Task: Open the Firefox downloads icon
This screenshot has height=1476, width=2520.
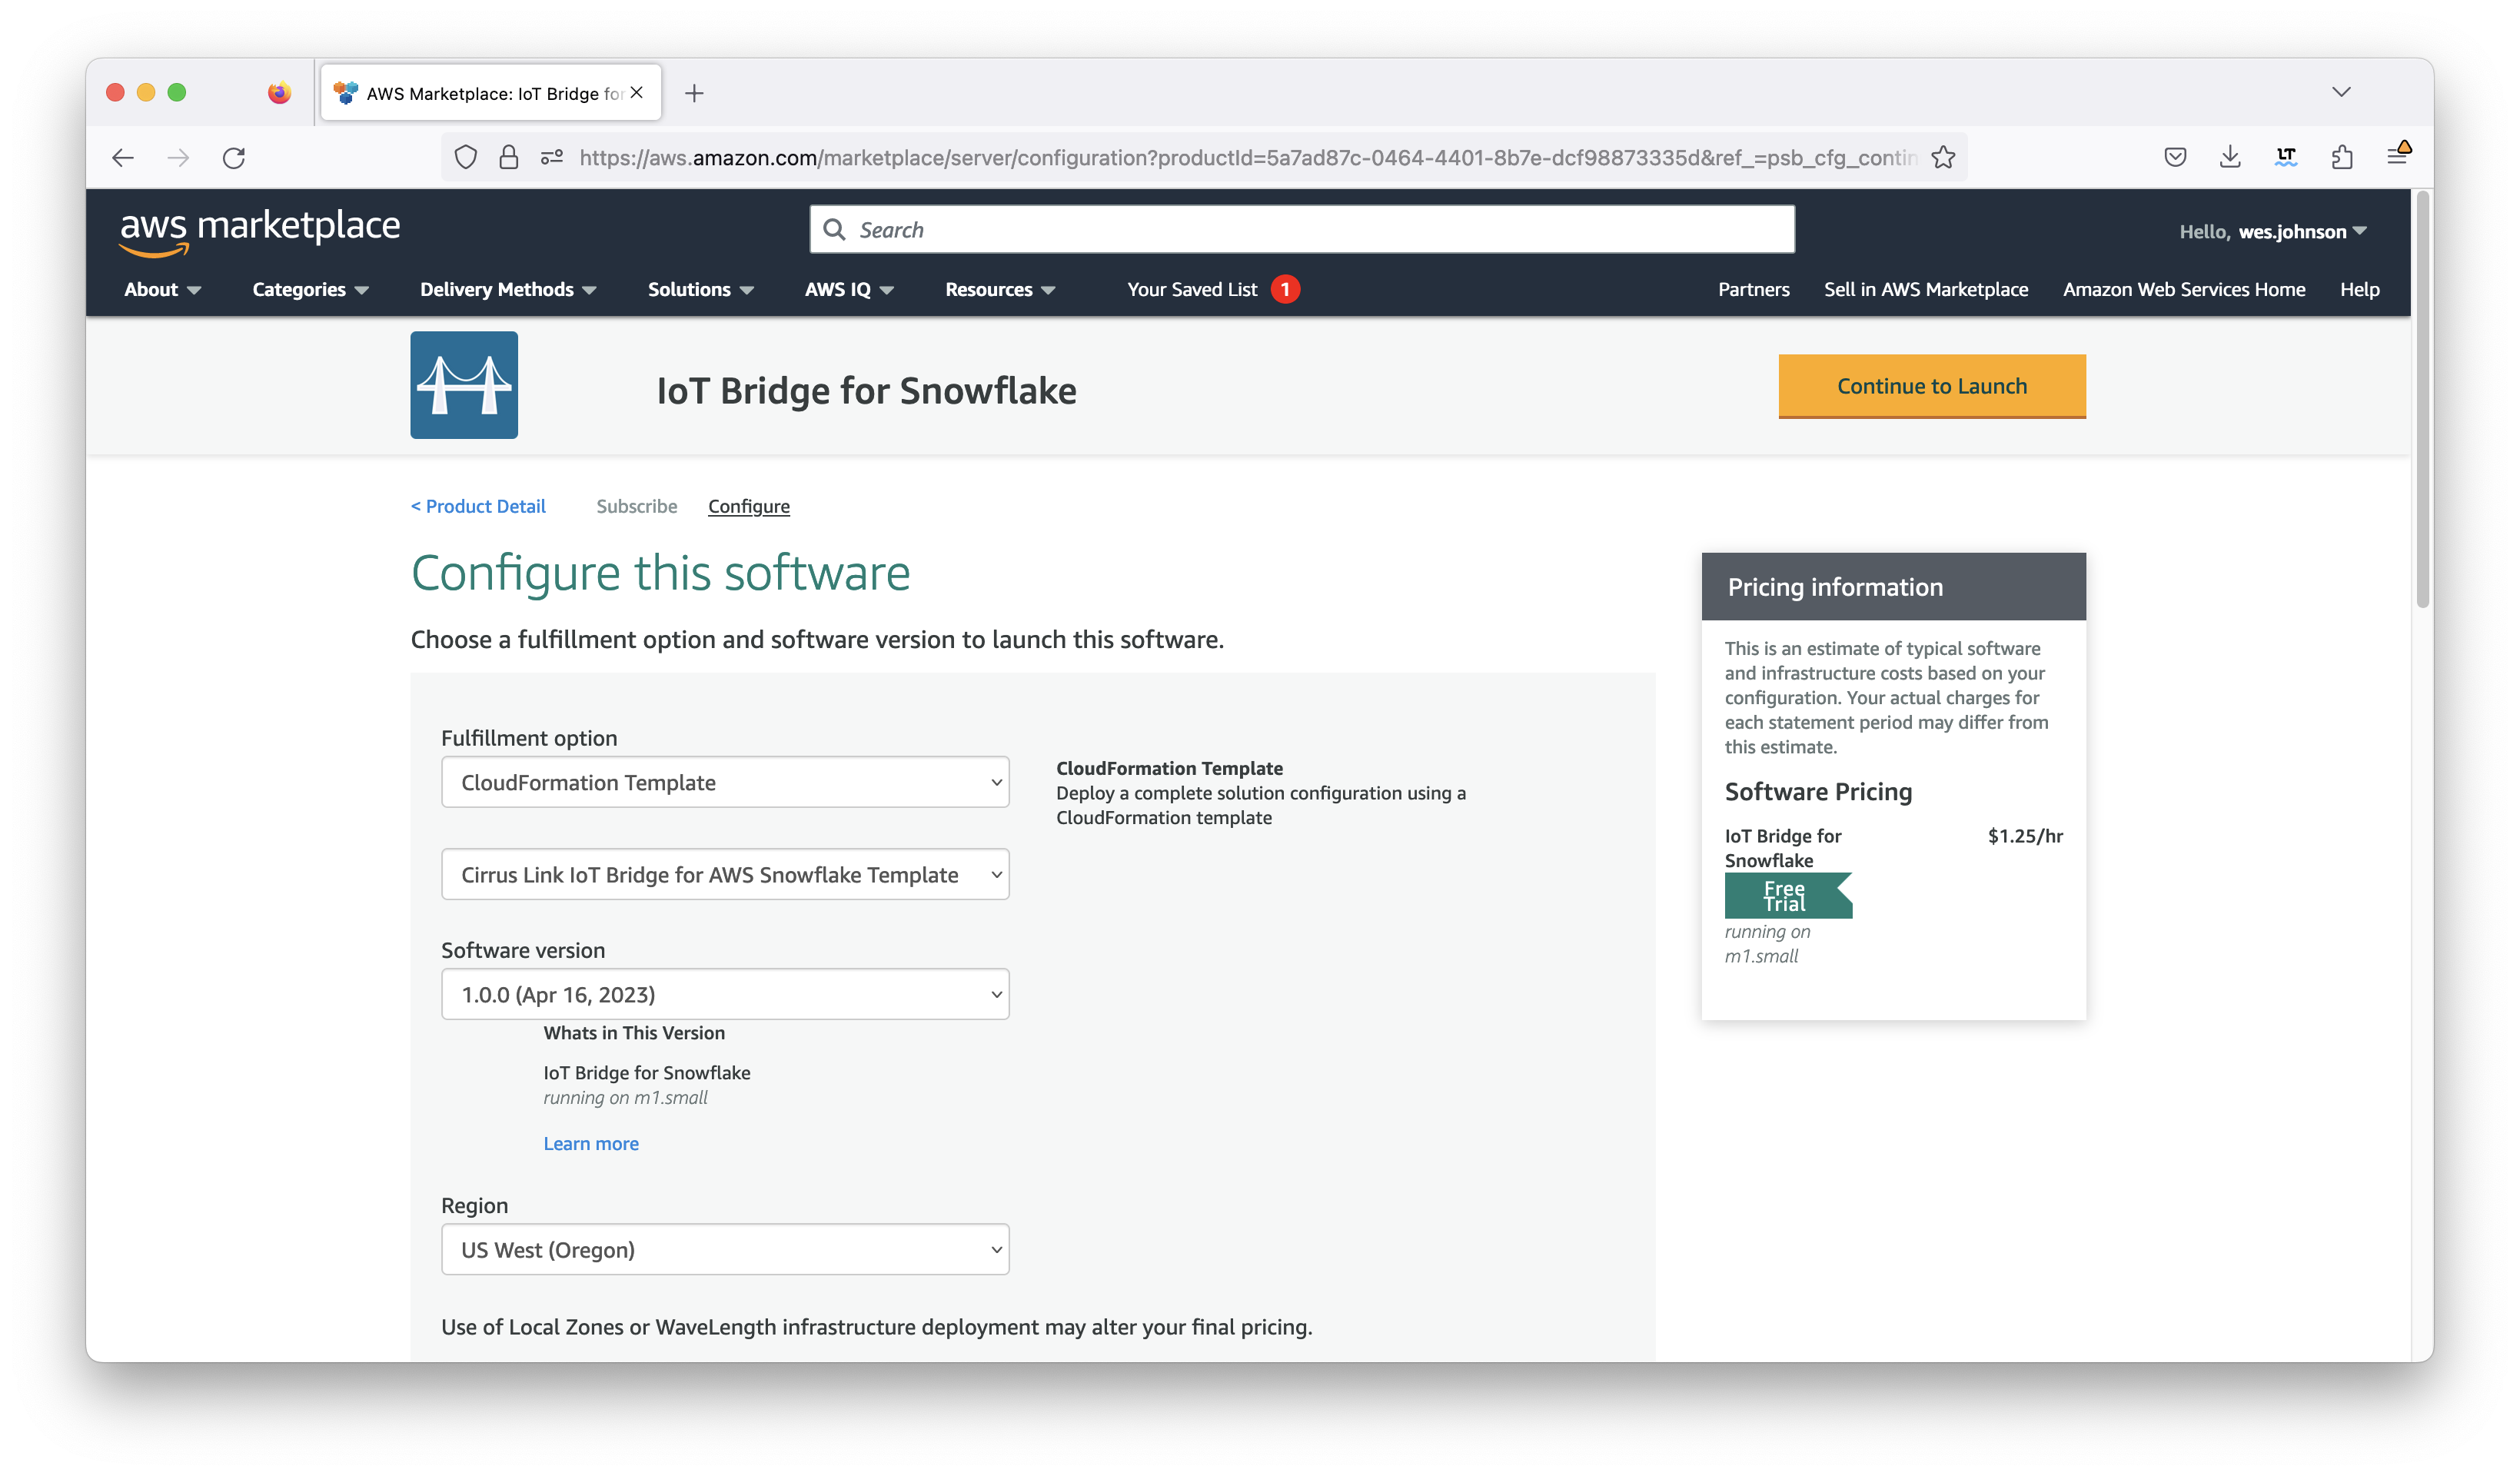Action: [x=2230, y=157]
